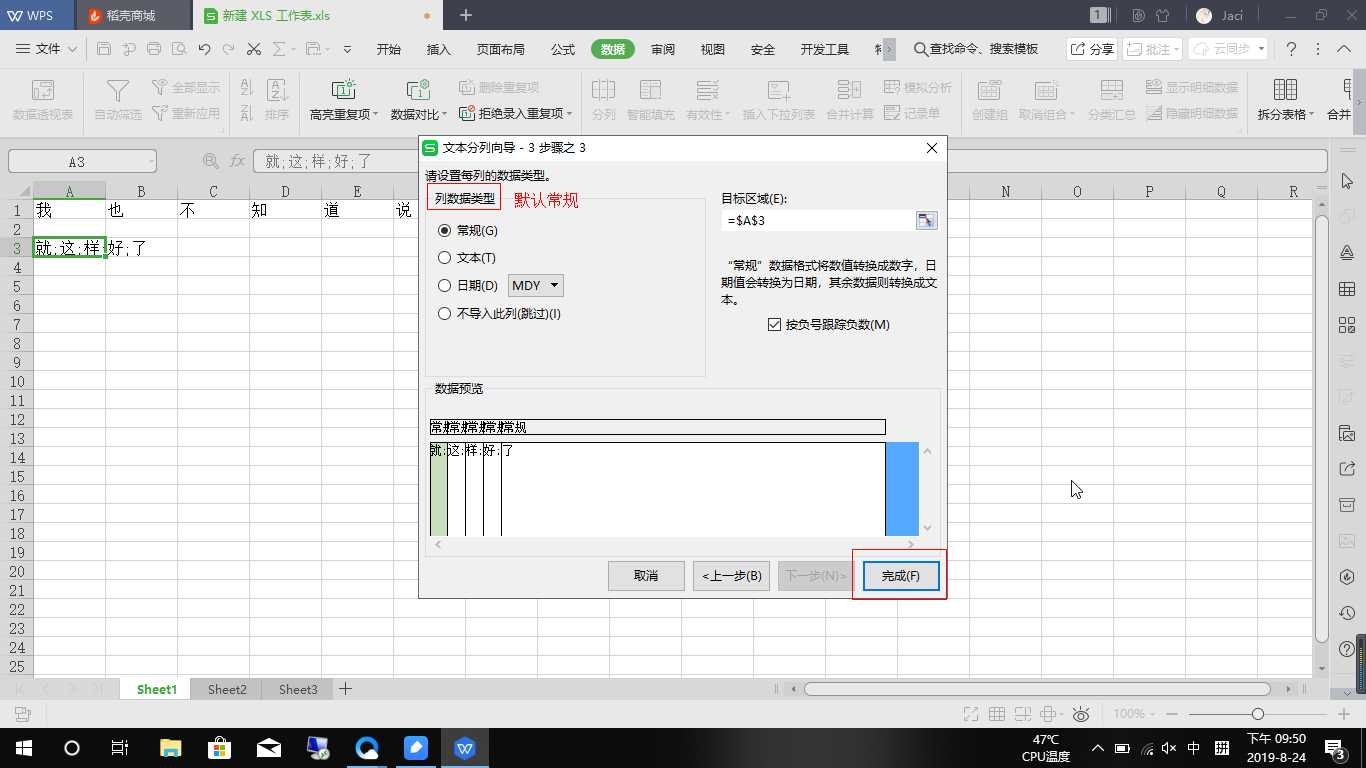Expand the quick access toolbar customize arrow
The width and height of the screenshot is (1366, 768).
click(347, 49)
